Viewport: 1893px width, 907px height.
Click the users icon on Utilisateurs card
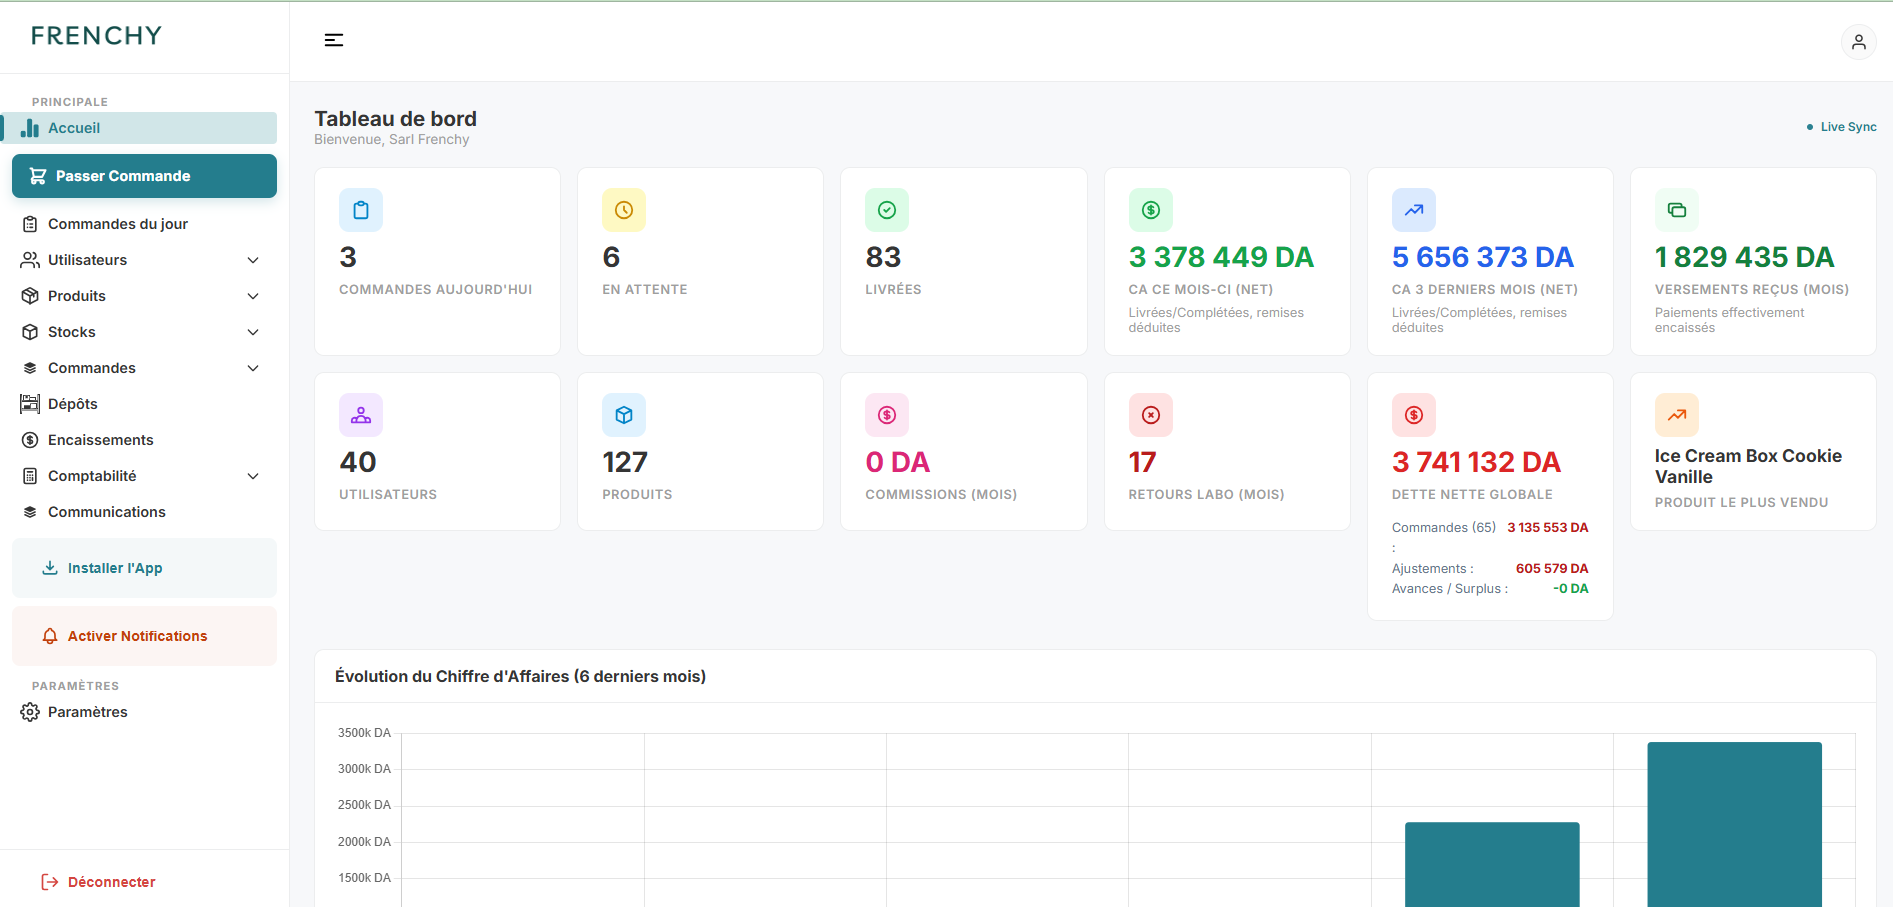click(x=361, y=415)
